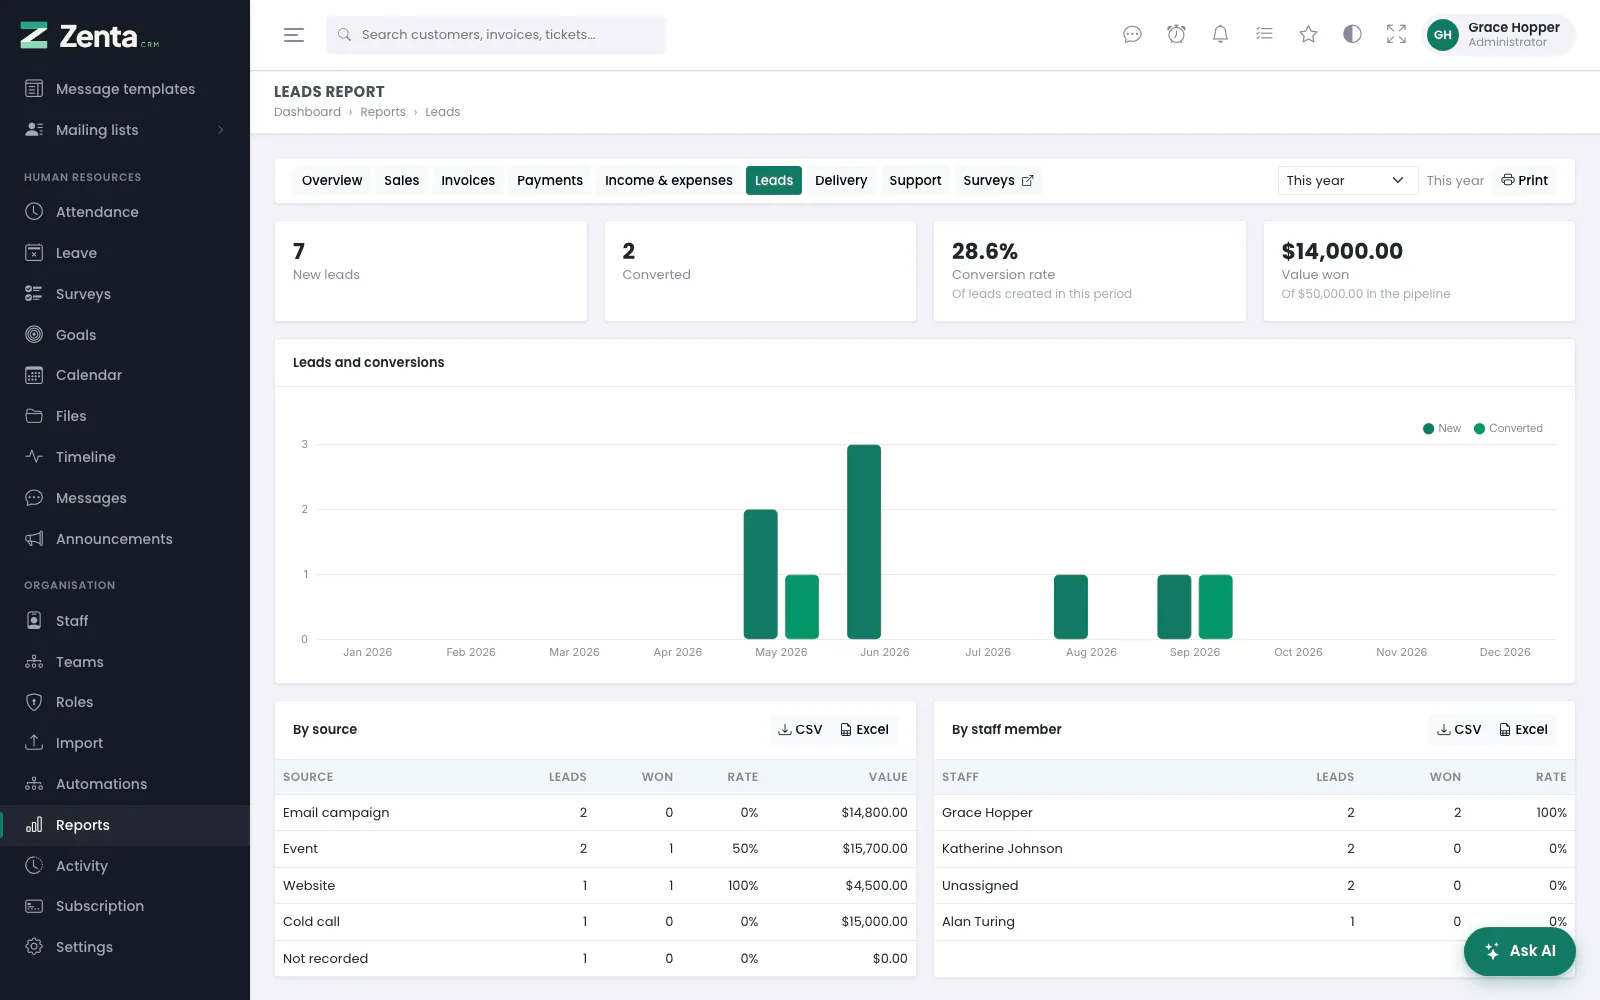Switch to the Sales report tab
Screen dimensions: 1600x1000
[x=401, y=180]
